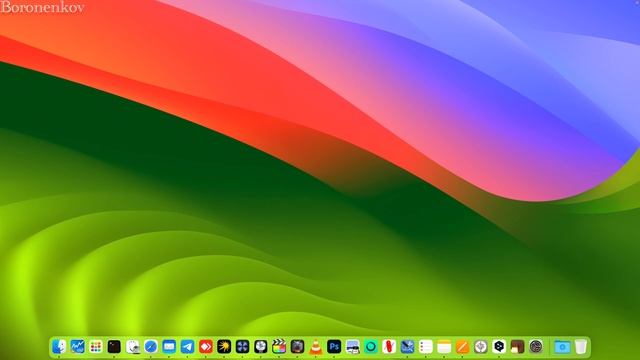
Task: Open the Notes app
Action: click(444, 347)
